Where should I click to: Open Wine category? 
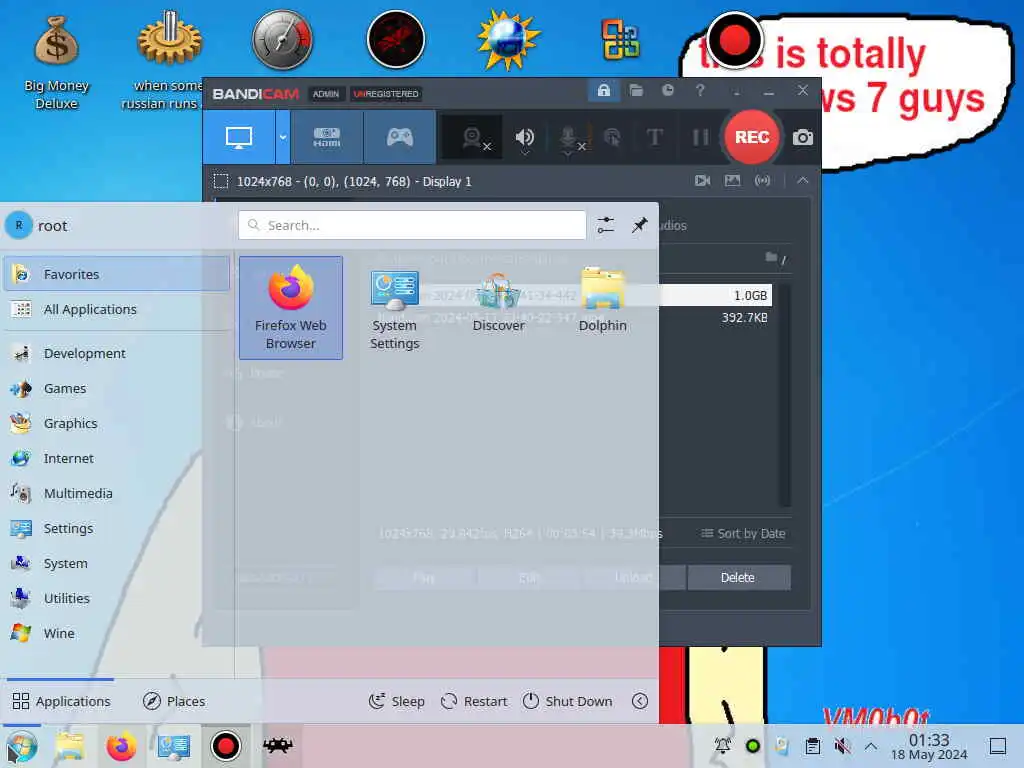pos(117,633)
